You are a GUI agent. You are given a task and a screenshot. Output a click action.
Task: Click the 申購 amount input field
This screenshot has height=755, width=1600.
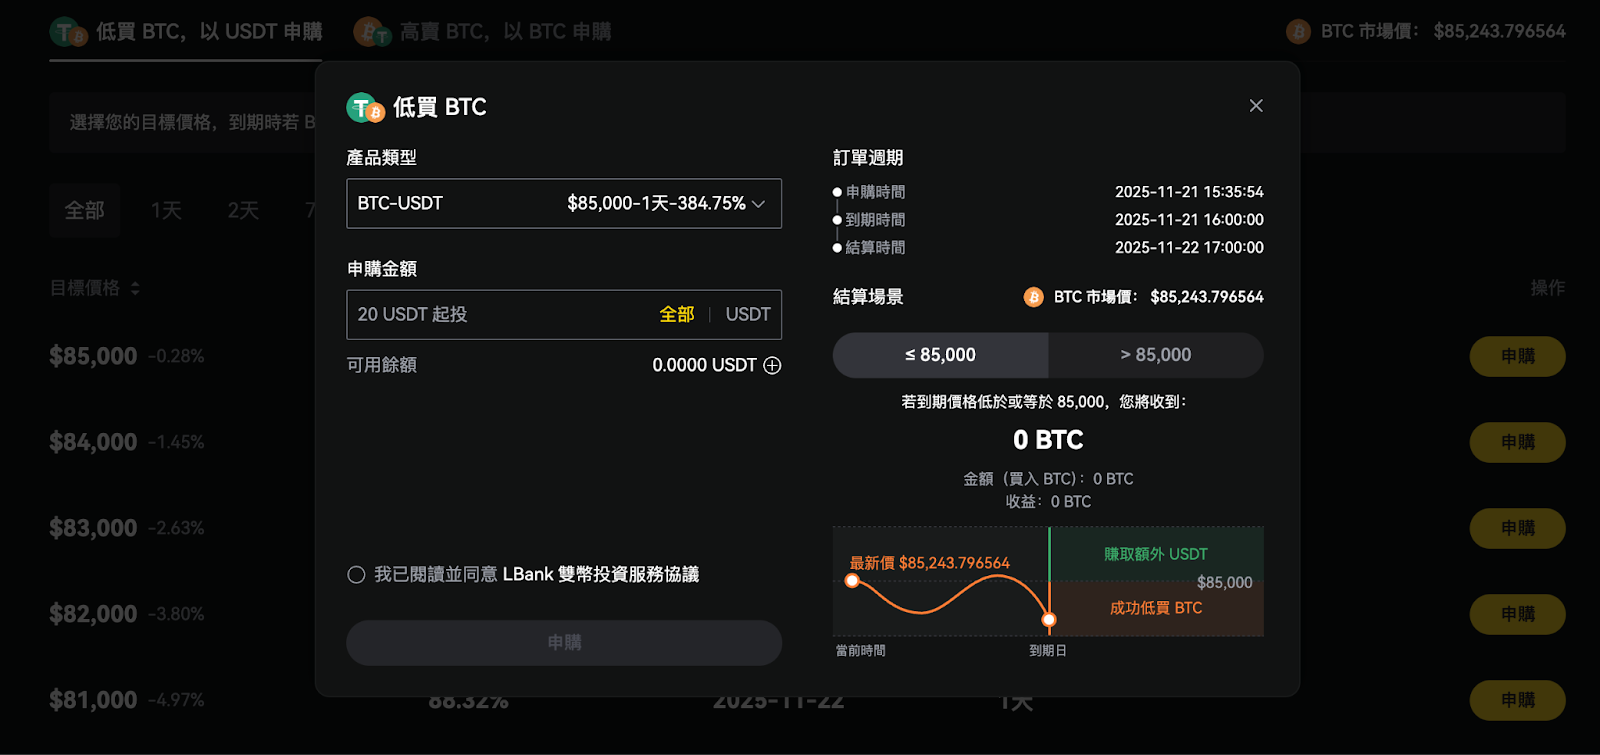point(500,315)
